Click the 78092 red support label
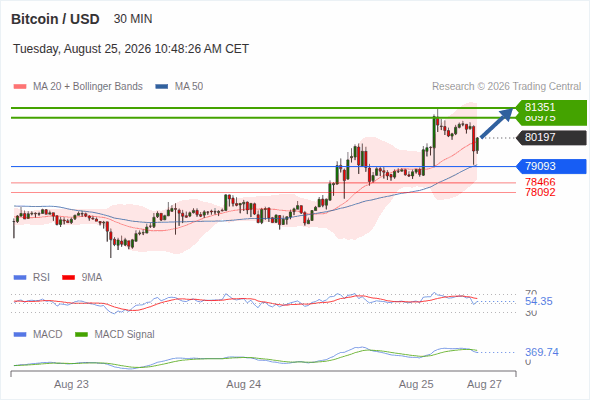The height and width of the screenshot is (400, 590). [540, 192]
